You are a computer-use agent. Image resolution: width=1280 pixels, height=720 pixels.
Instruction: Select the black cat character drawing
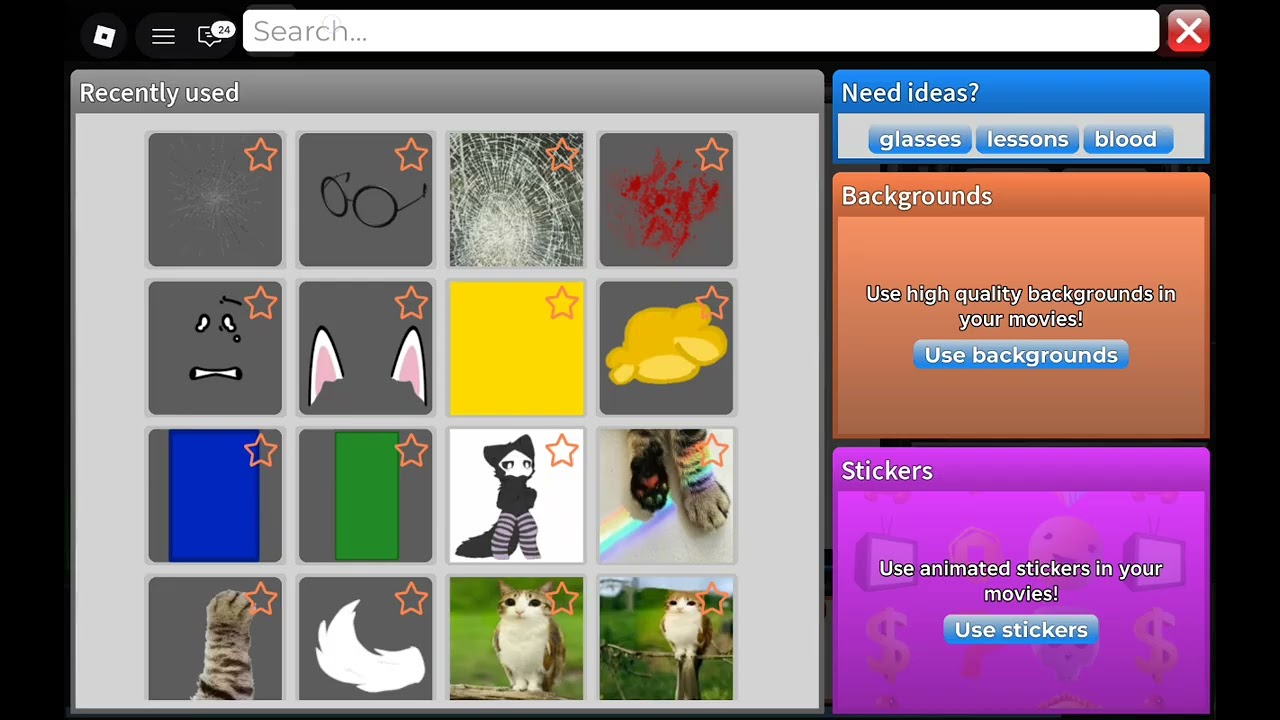(x=516, y=496)
